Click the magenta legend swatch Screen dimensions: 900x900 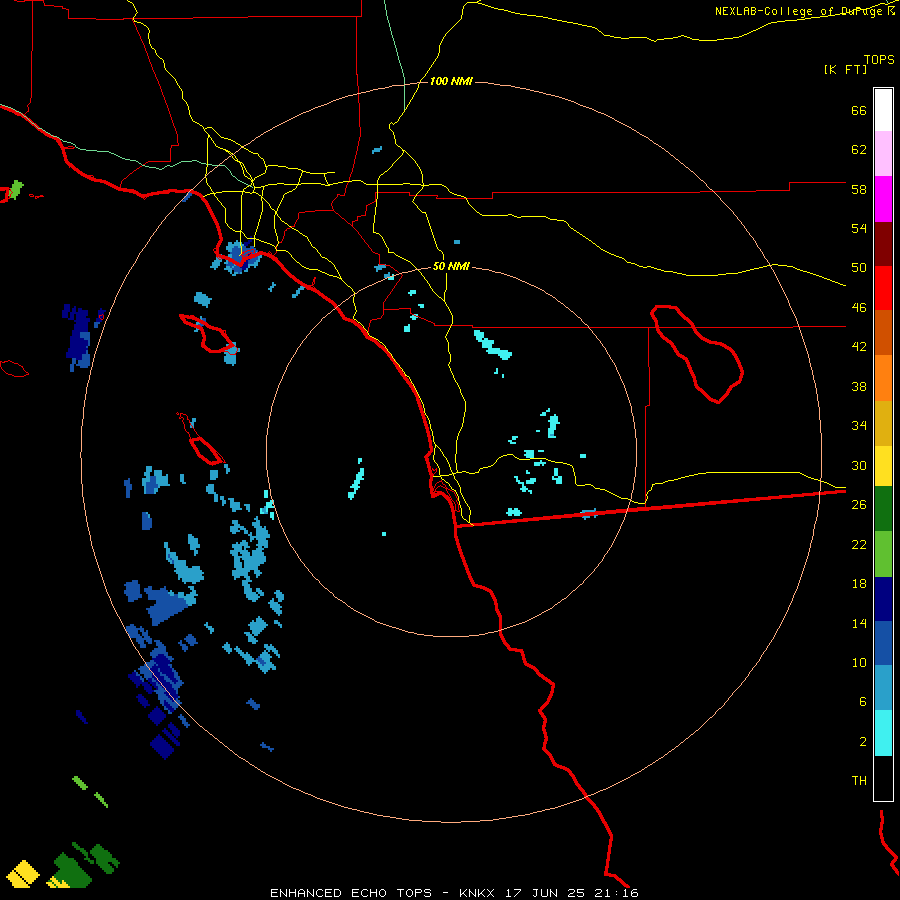883,199
